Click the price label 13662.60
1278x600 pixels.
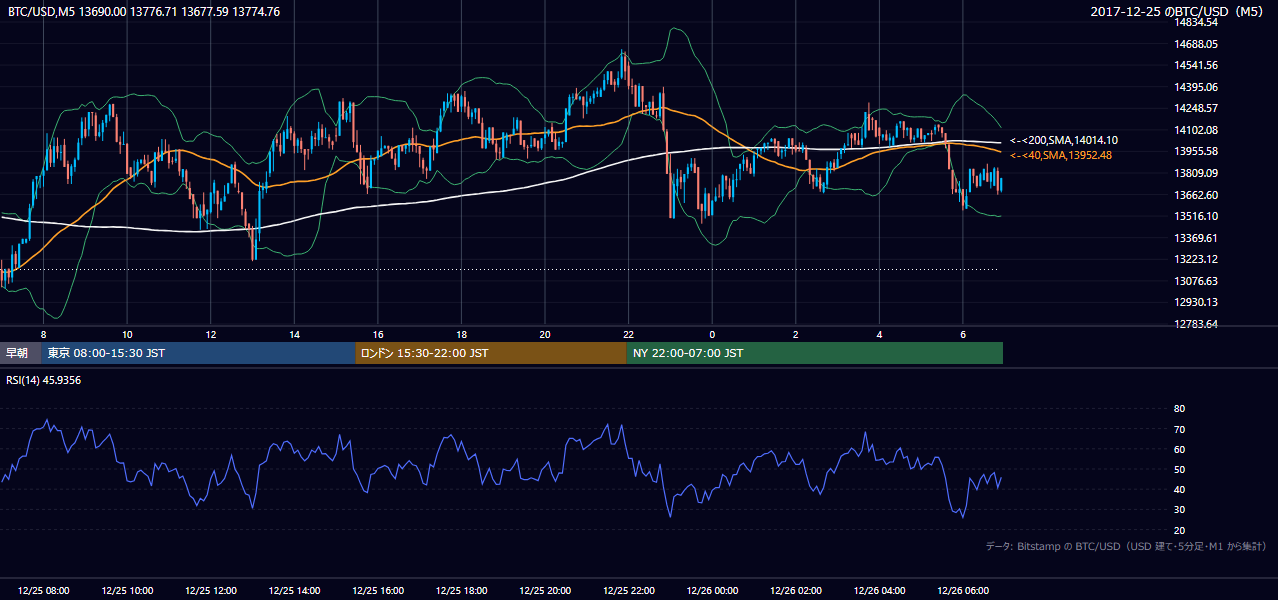click(1196, 195)
